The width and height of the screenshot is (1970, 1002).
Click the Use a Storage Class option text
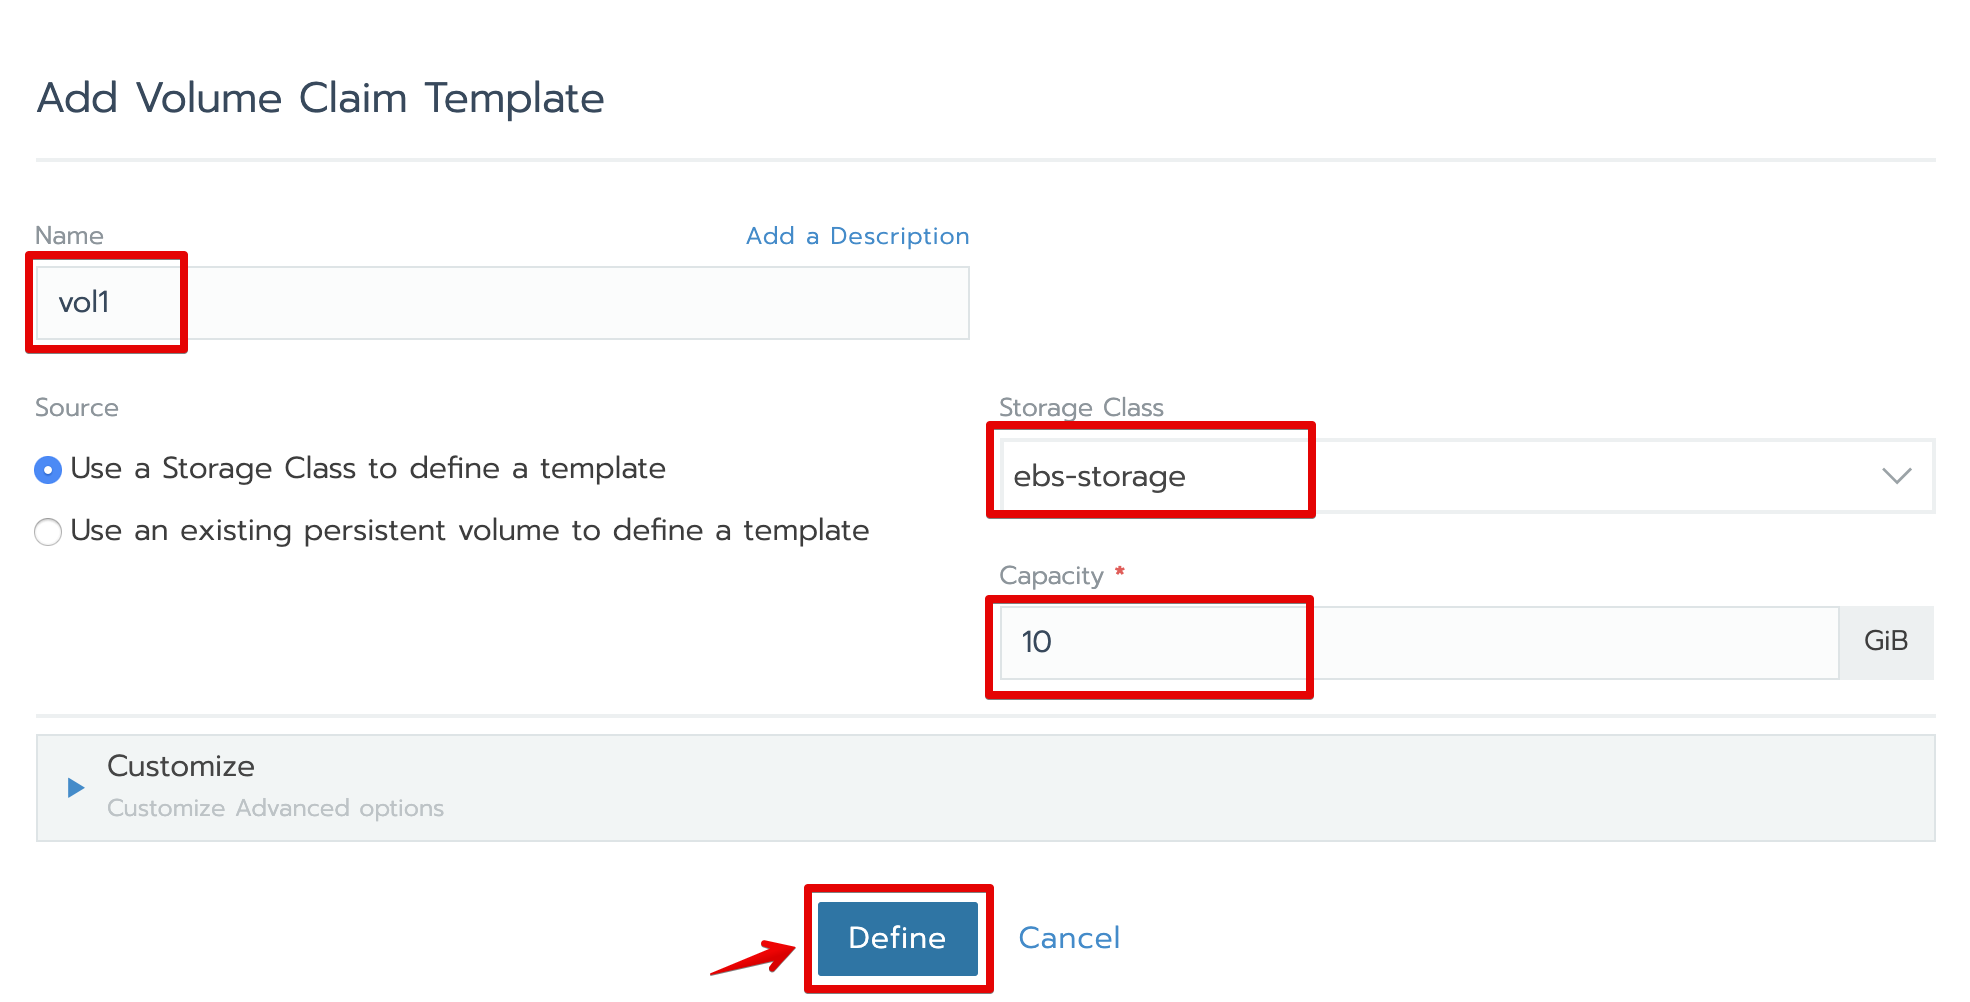pyautogui.click(x=368, y=469)
